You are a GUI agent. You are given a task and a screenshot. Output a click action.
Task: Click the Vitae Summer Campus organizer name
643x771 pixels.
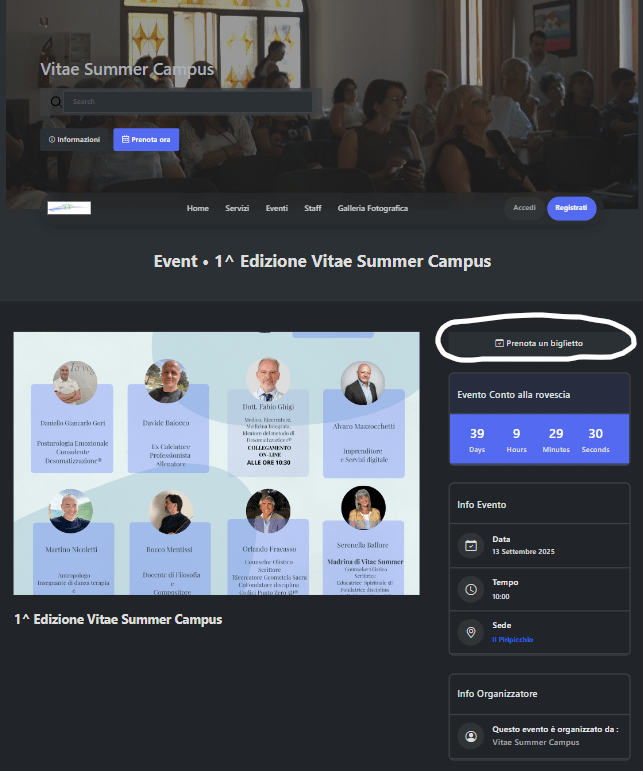[x=536, y=742]
